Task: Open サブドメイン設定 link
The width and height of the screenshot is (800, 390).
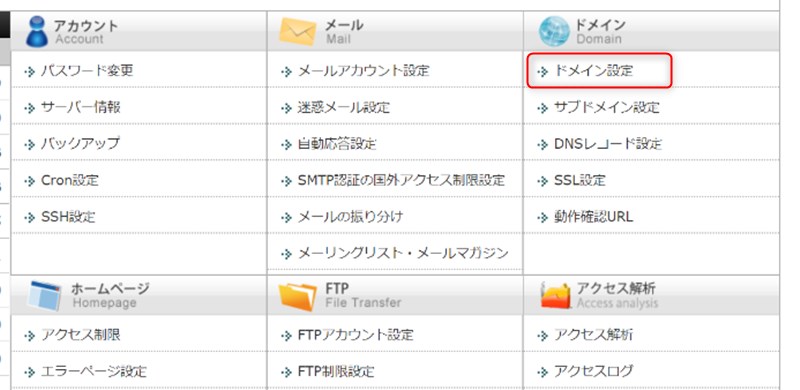Action: 607,107
